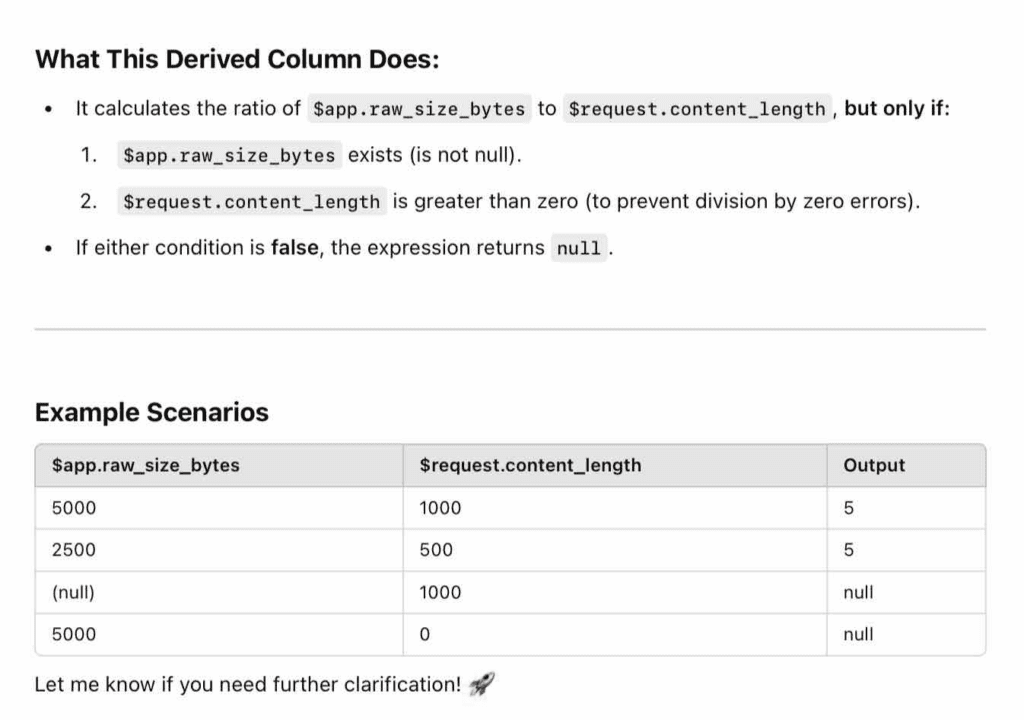Click the 500 table cell
The height and width of the screenshot is (720, 1024).
(436, 550)
